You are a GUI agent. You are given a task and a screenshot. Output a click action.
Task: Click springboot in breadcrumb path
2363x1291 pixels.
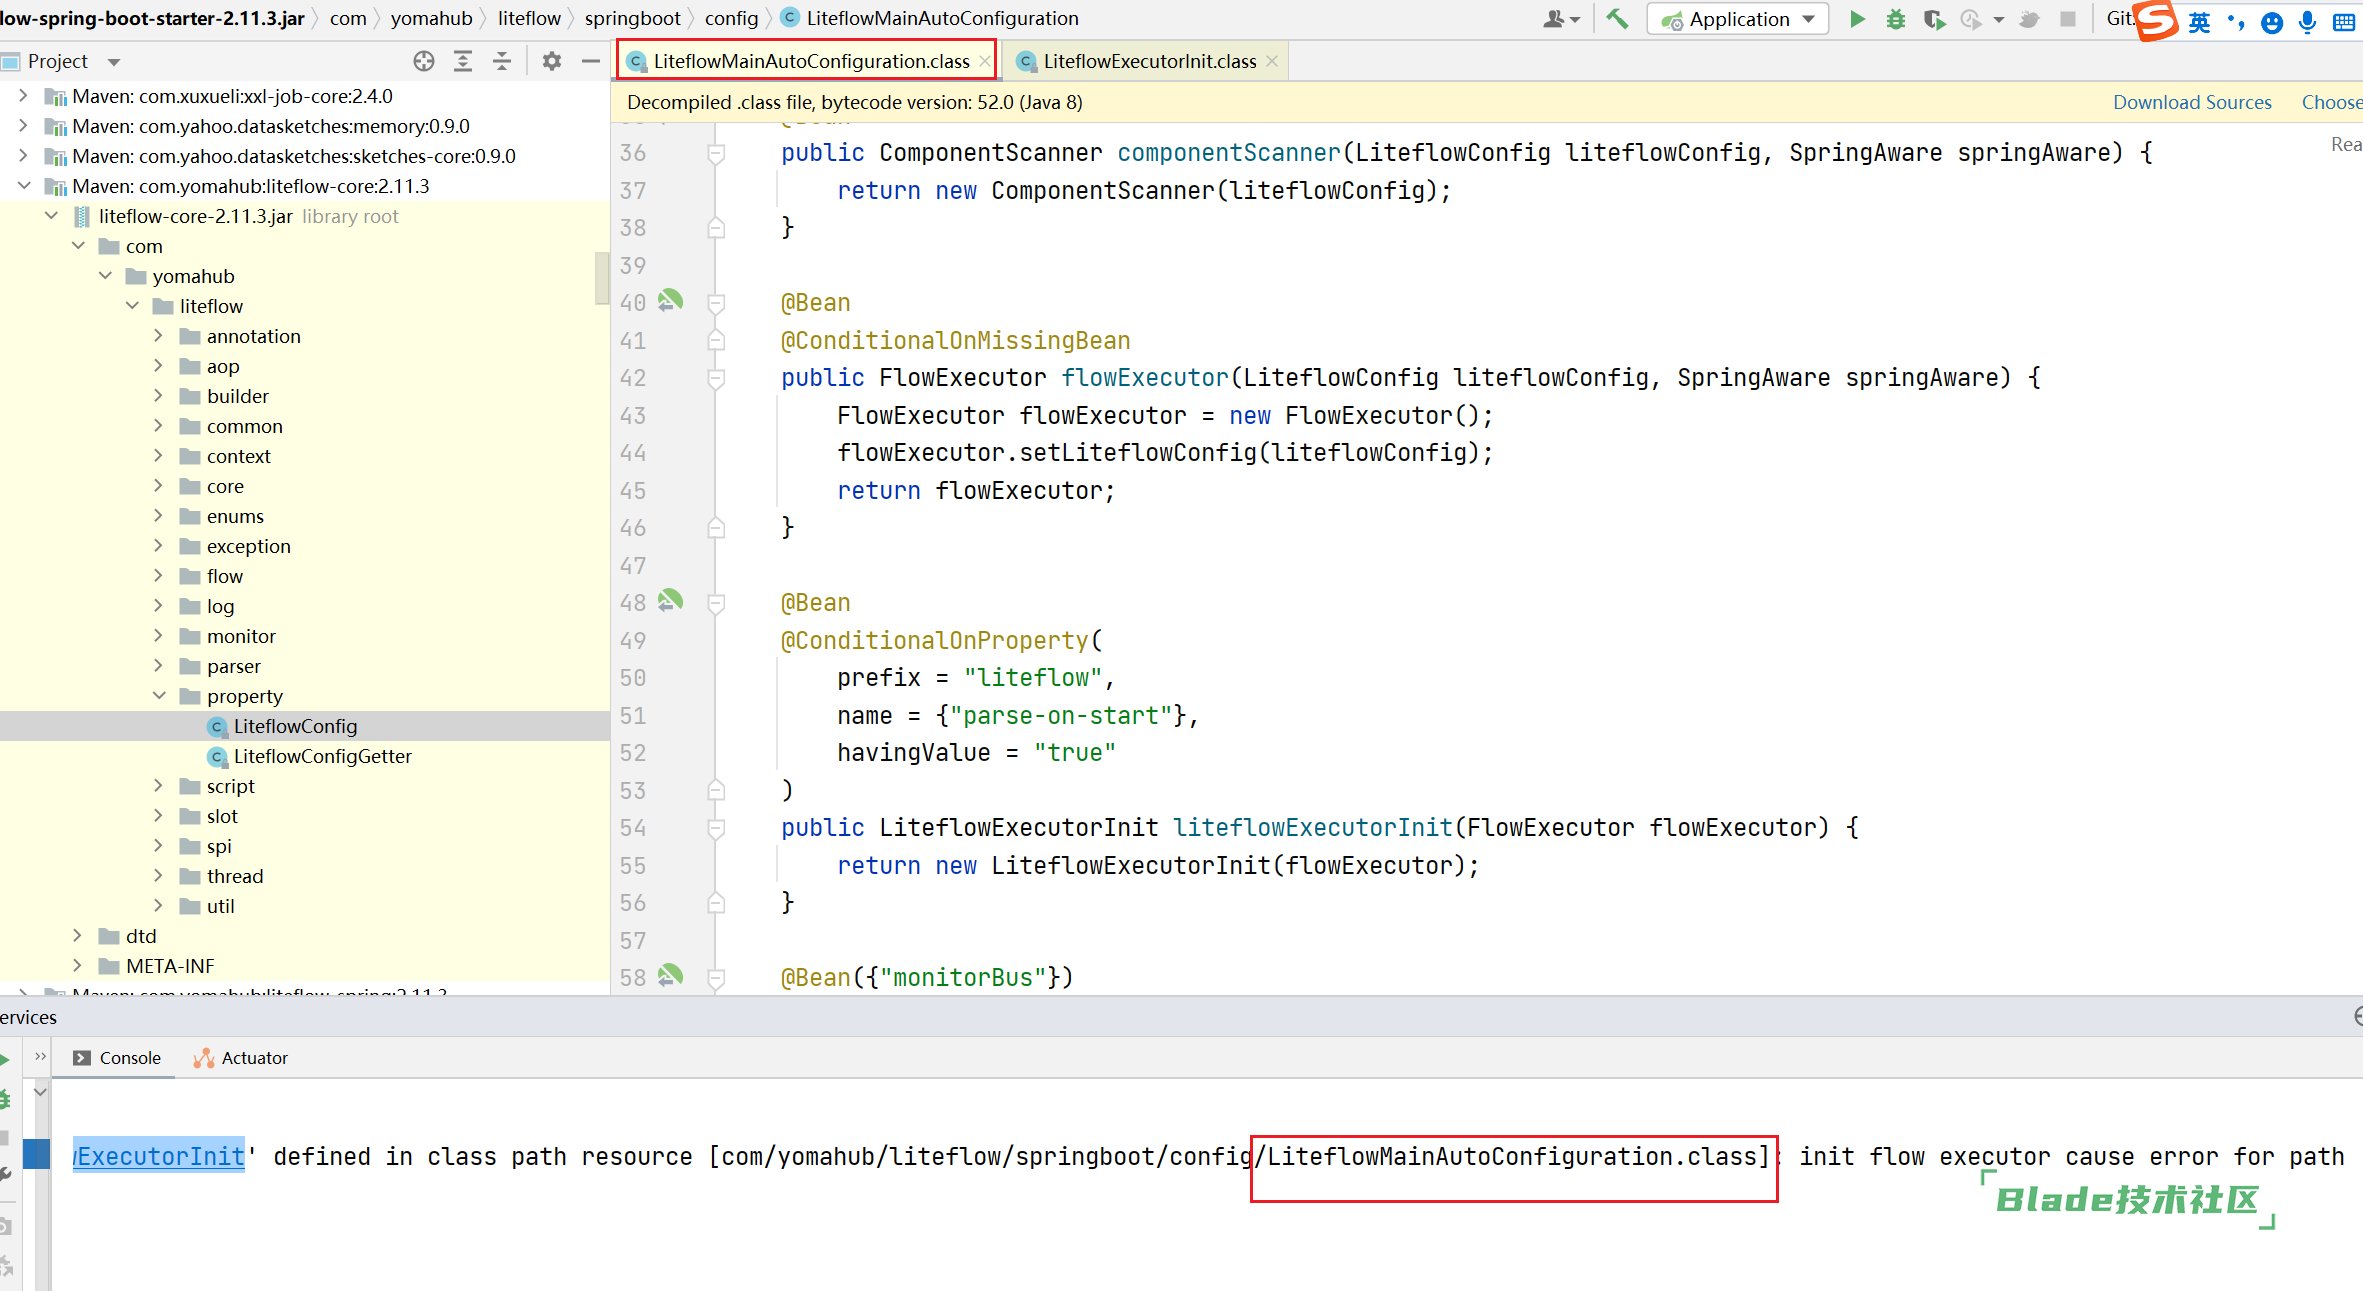coord(632,18)
